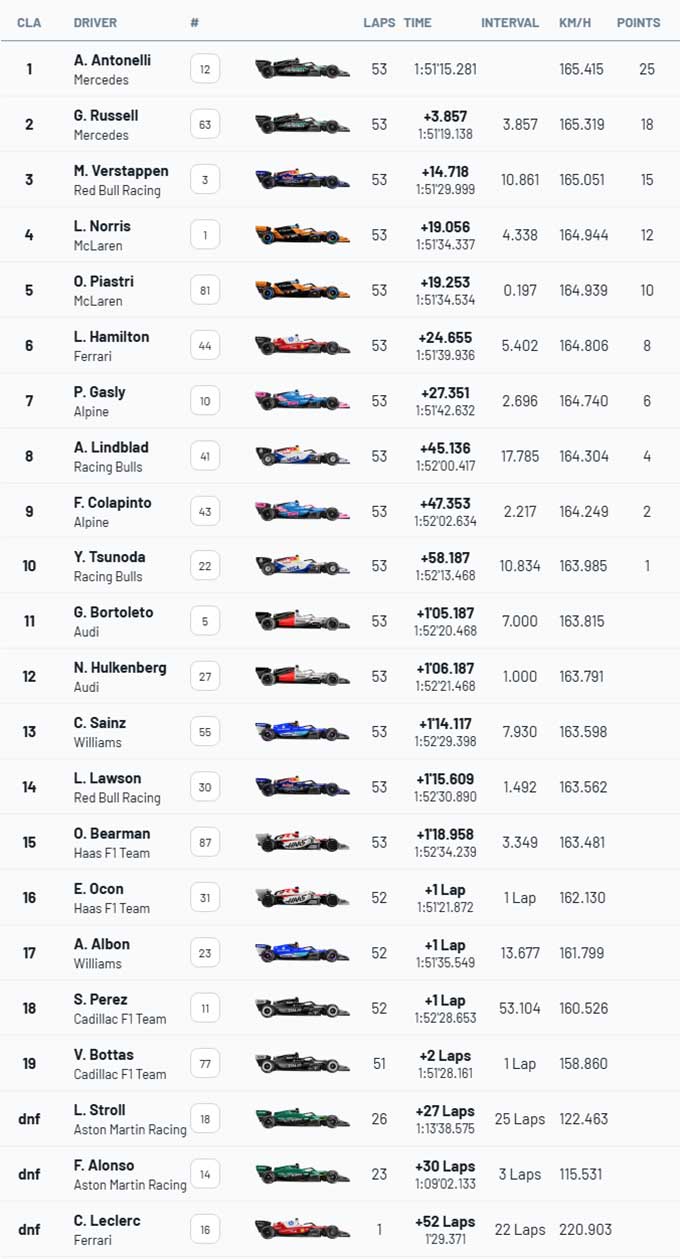
Task: Click car number badge 63
Action: pyautogui.click(x=205, y=125)
